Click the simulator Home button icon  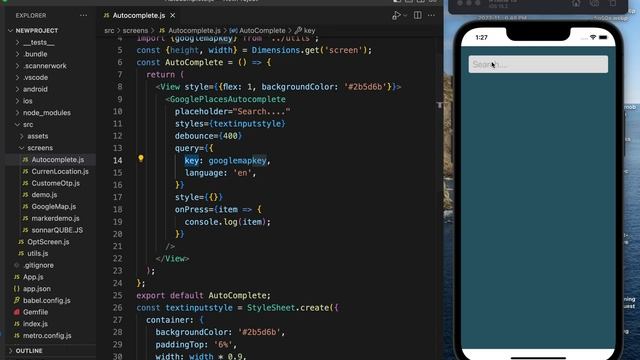[x=576, y=4]
